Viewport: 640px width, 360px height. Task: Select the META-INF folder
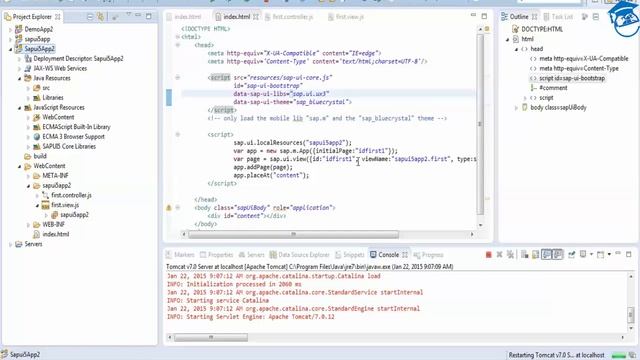(x=55, y=176)
